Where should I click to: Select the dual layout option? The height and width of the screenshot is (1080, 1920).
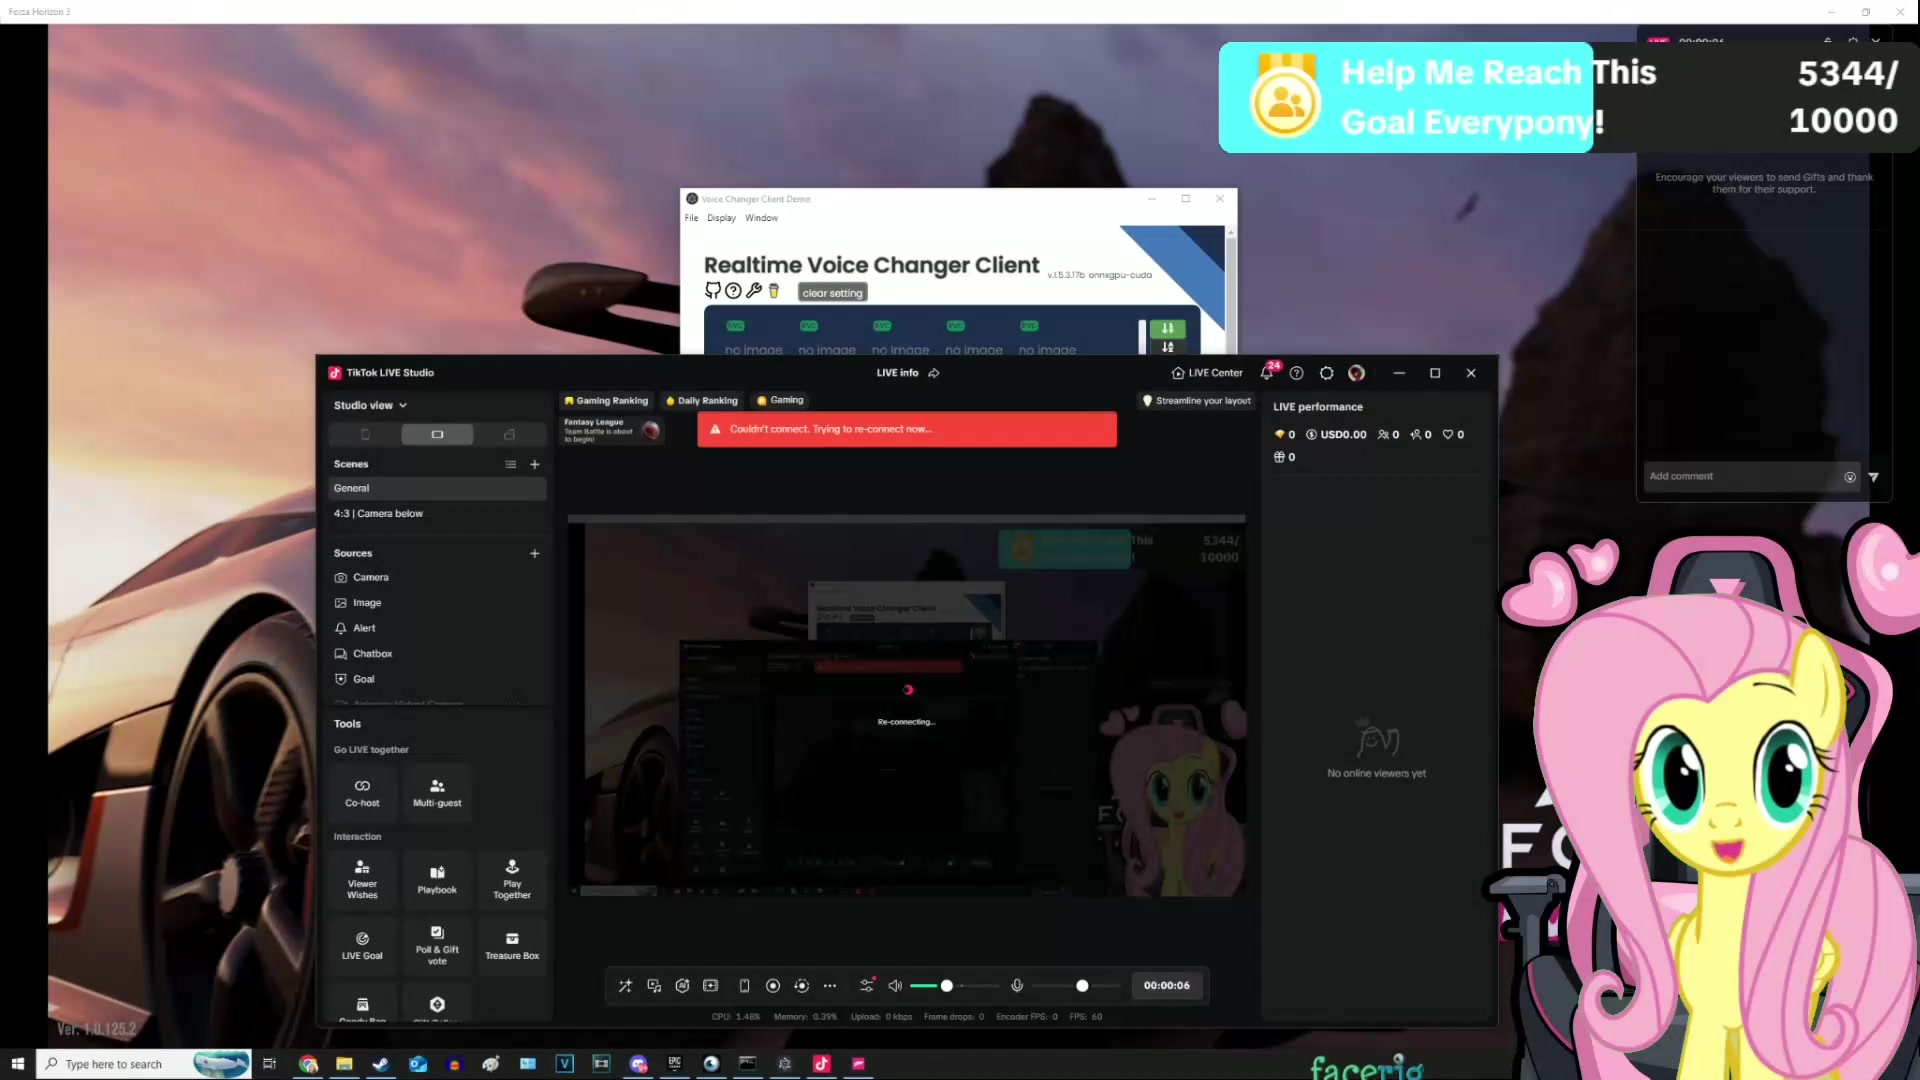[510, 434]
